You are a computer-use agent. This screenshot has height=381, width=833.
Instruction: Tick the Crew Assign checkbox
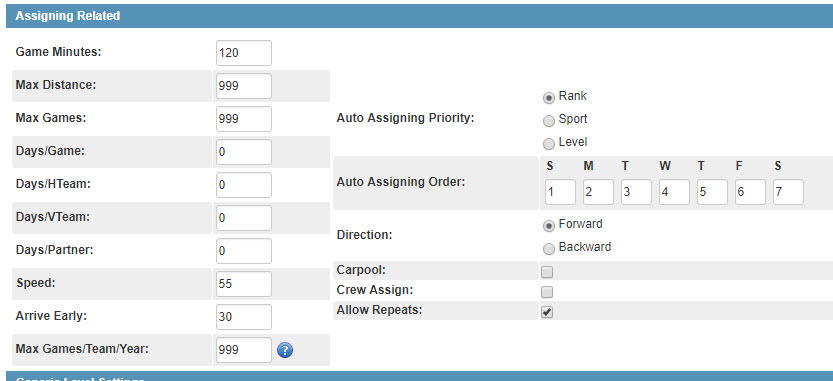547,292
